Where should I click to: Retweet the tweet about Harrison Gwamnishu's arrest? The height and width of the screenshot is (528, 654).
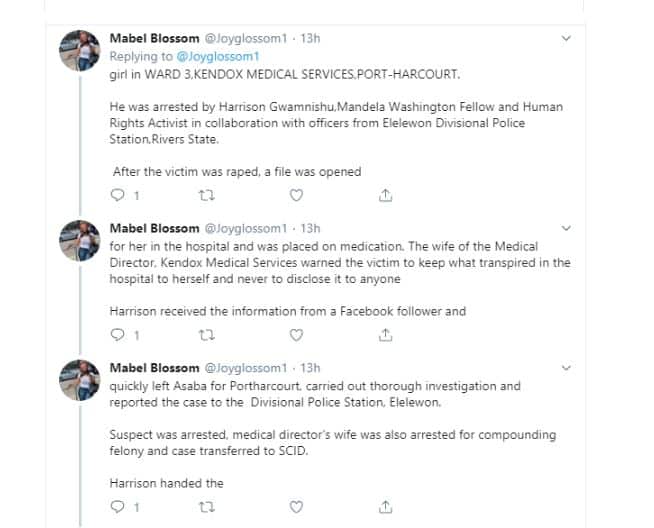(207, 196)
